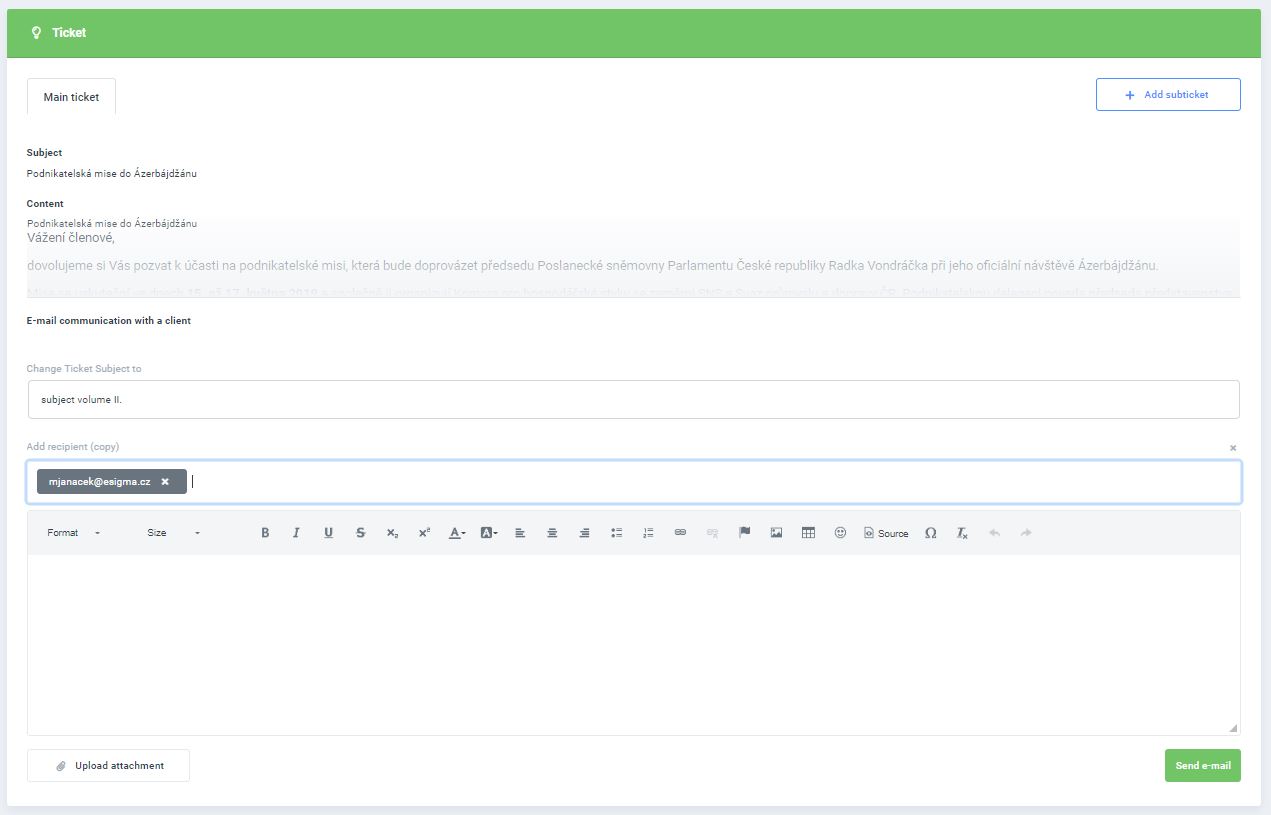Toggle strikethrough formatting
Viewport: 1271px width, 815px height.
pos(360,533)
